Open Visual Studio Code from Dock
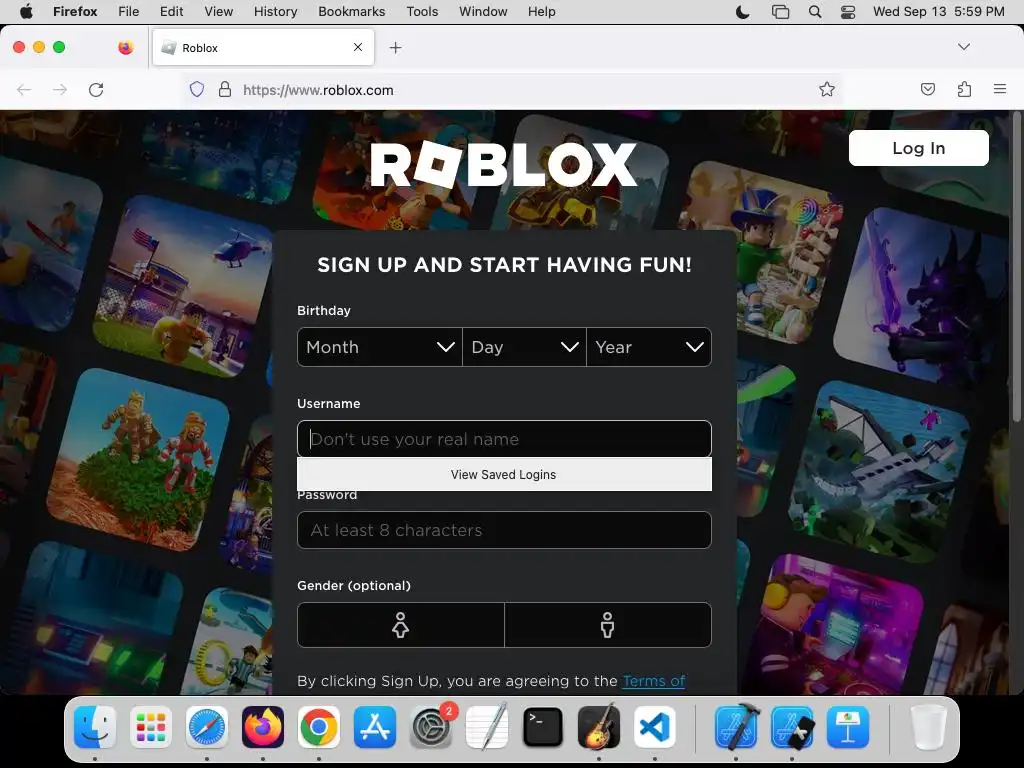 (x=655, y=727)
